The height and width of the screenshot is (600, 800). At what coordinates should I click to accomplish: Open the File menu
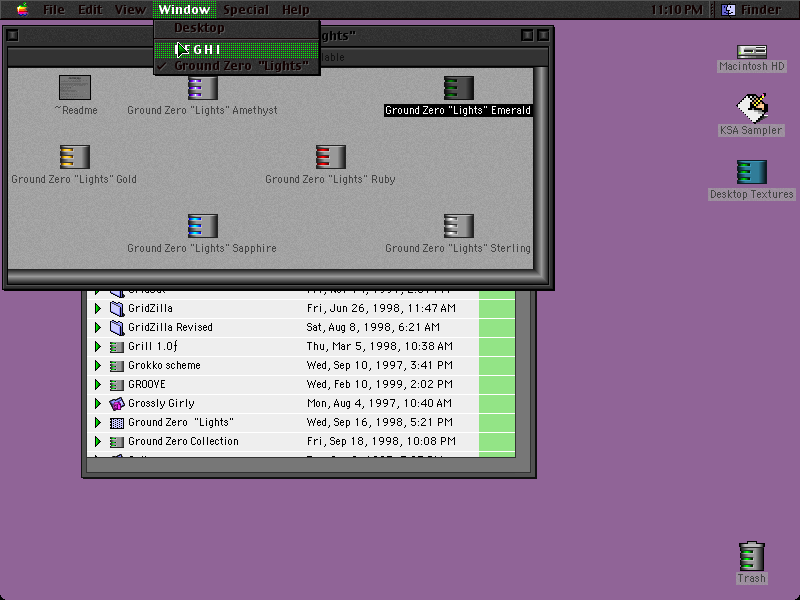(x=54, y=10)
